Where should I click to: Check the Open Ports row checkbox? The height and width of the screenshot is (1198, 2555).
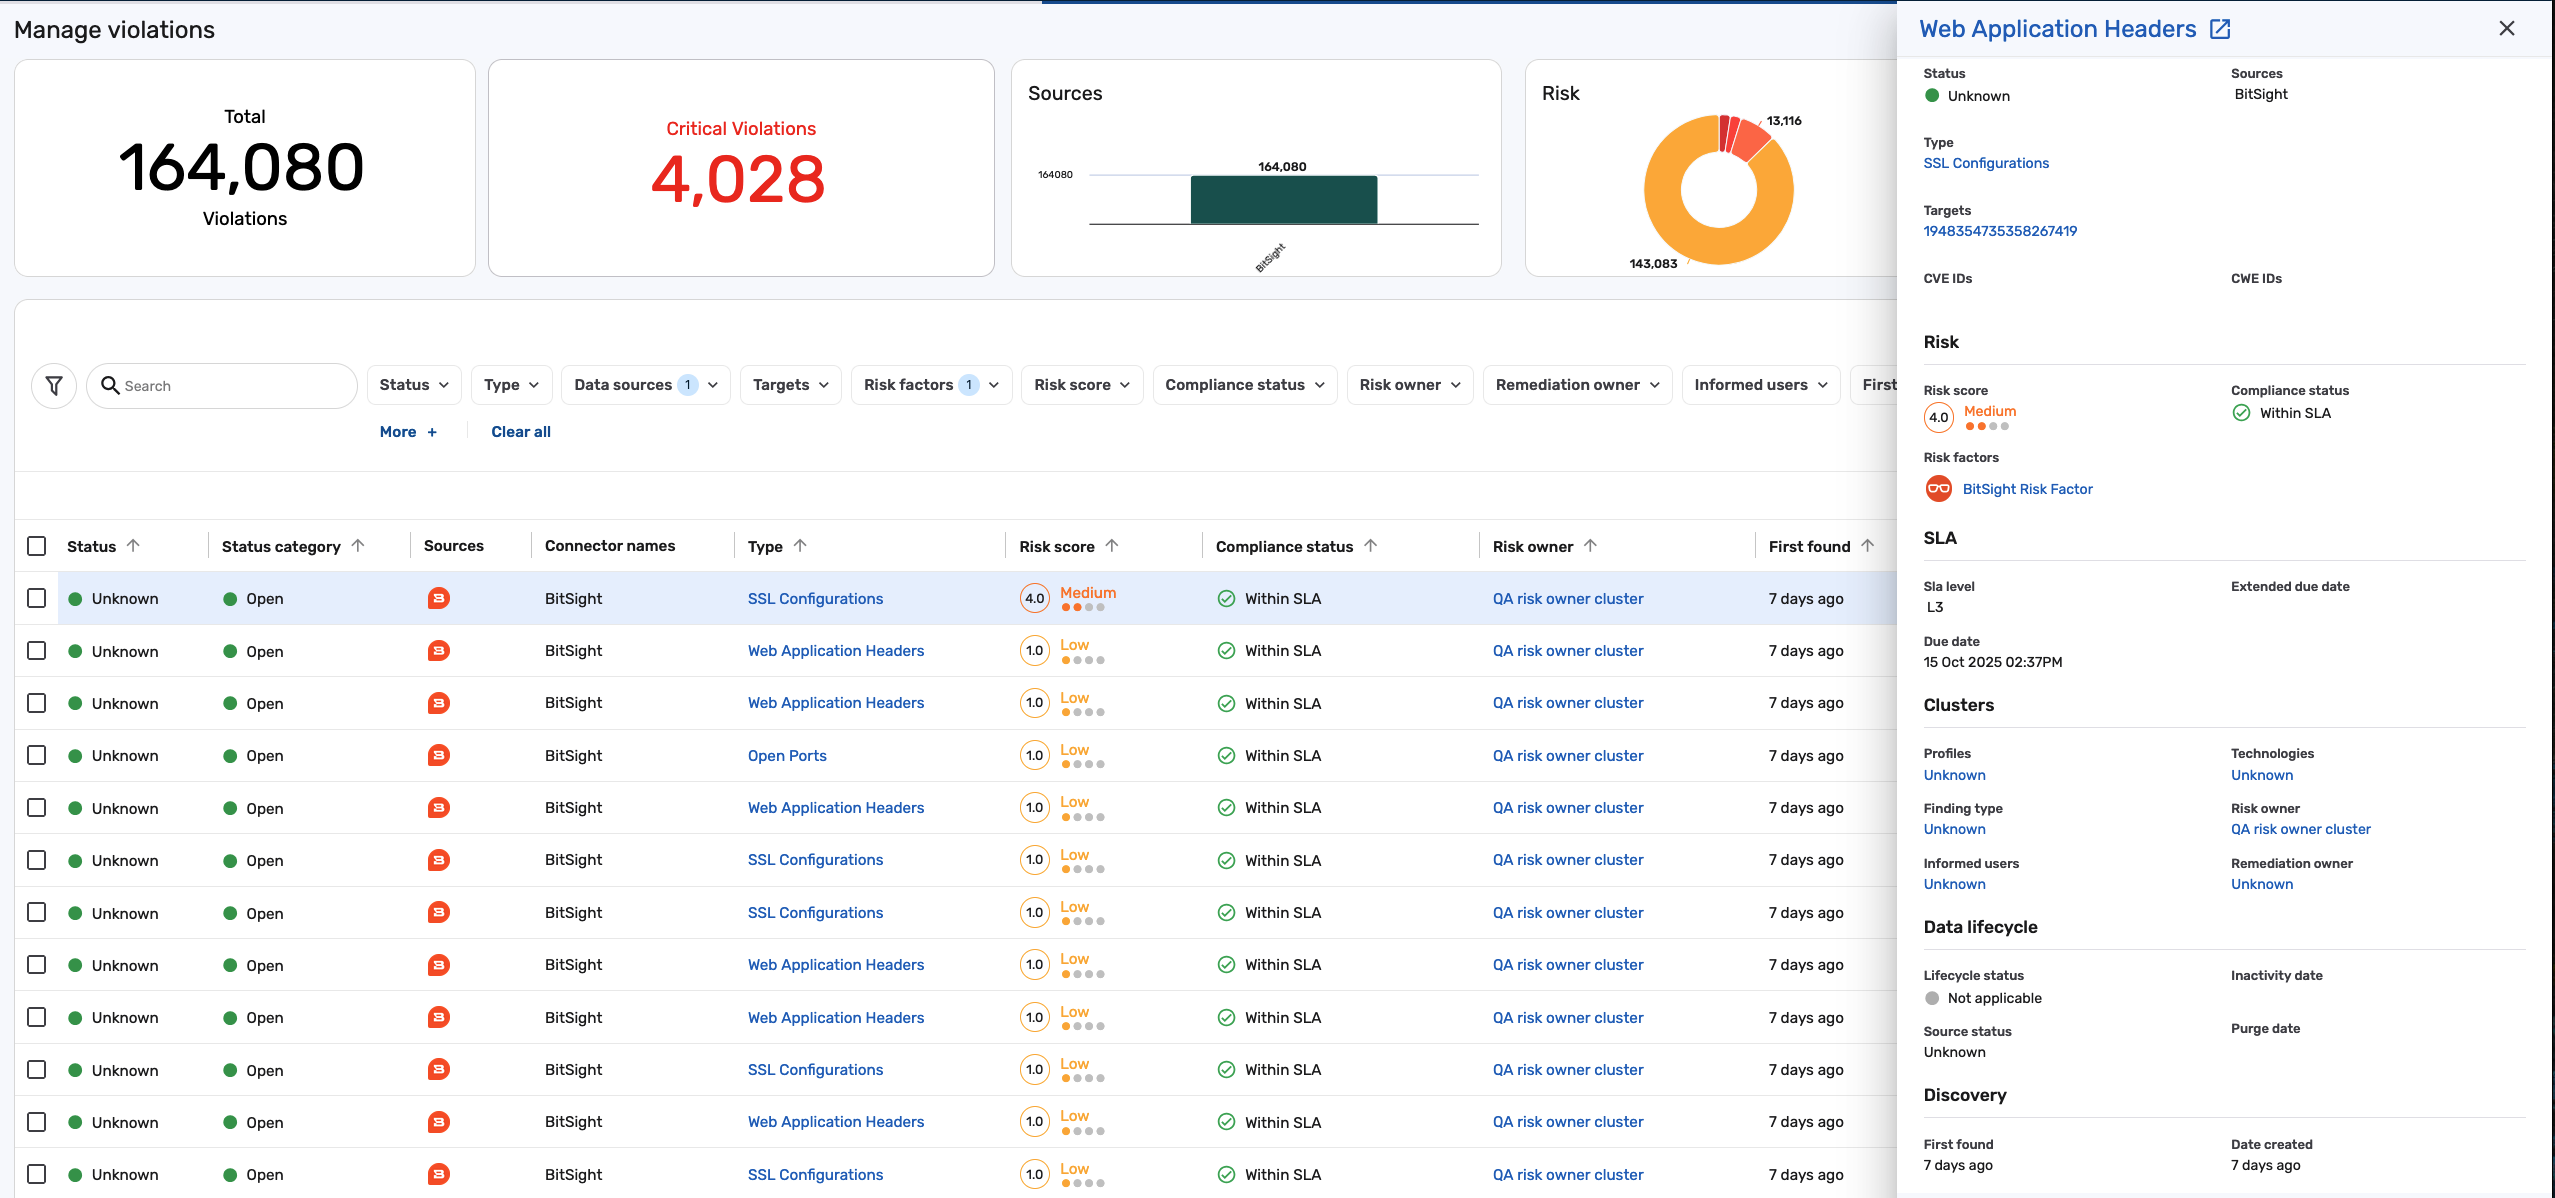pos(37,755)
